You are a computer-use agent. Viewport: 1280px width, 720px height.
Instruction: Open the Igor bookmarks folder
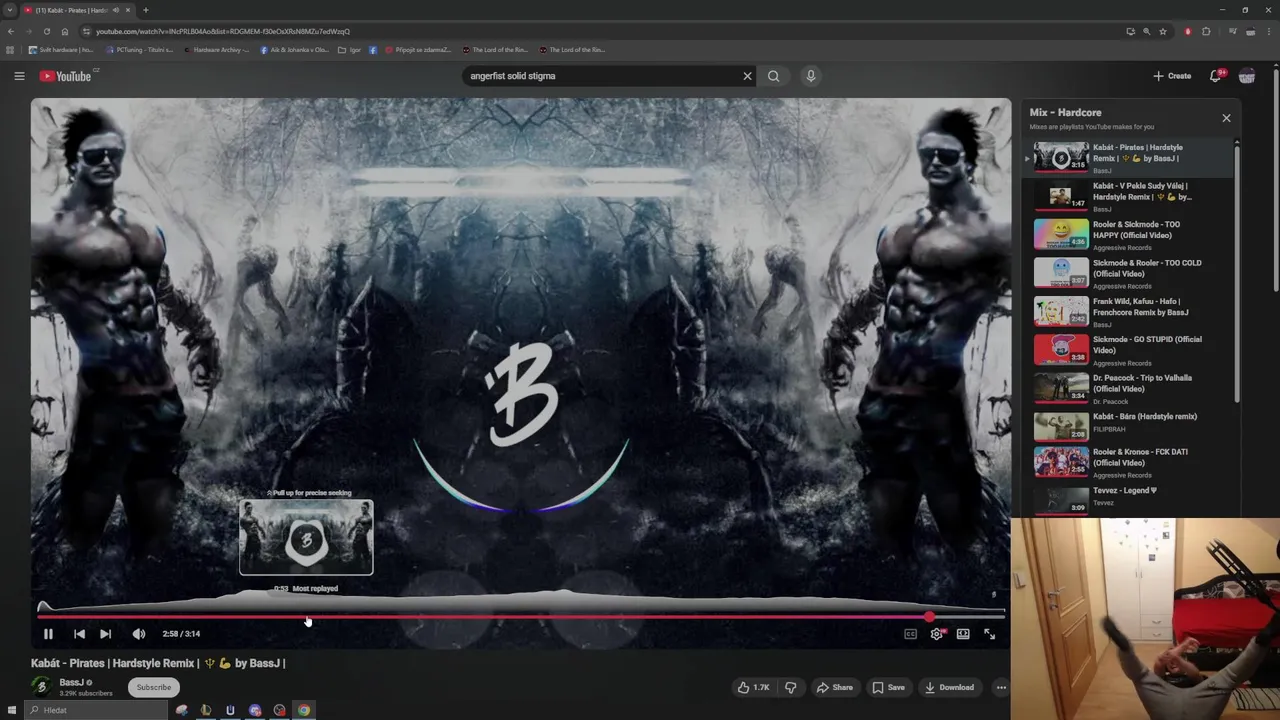(x=349, y=50)
